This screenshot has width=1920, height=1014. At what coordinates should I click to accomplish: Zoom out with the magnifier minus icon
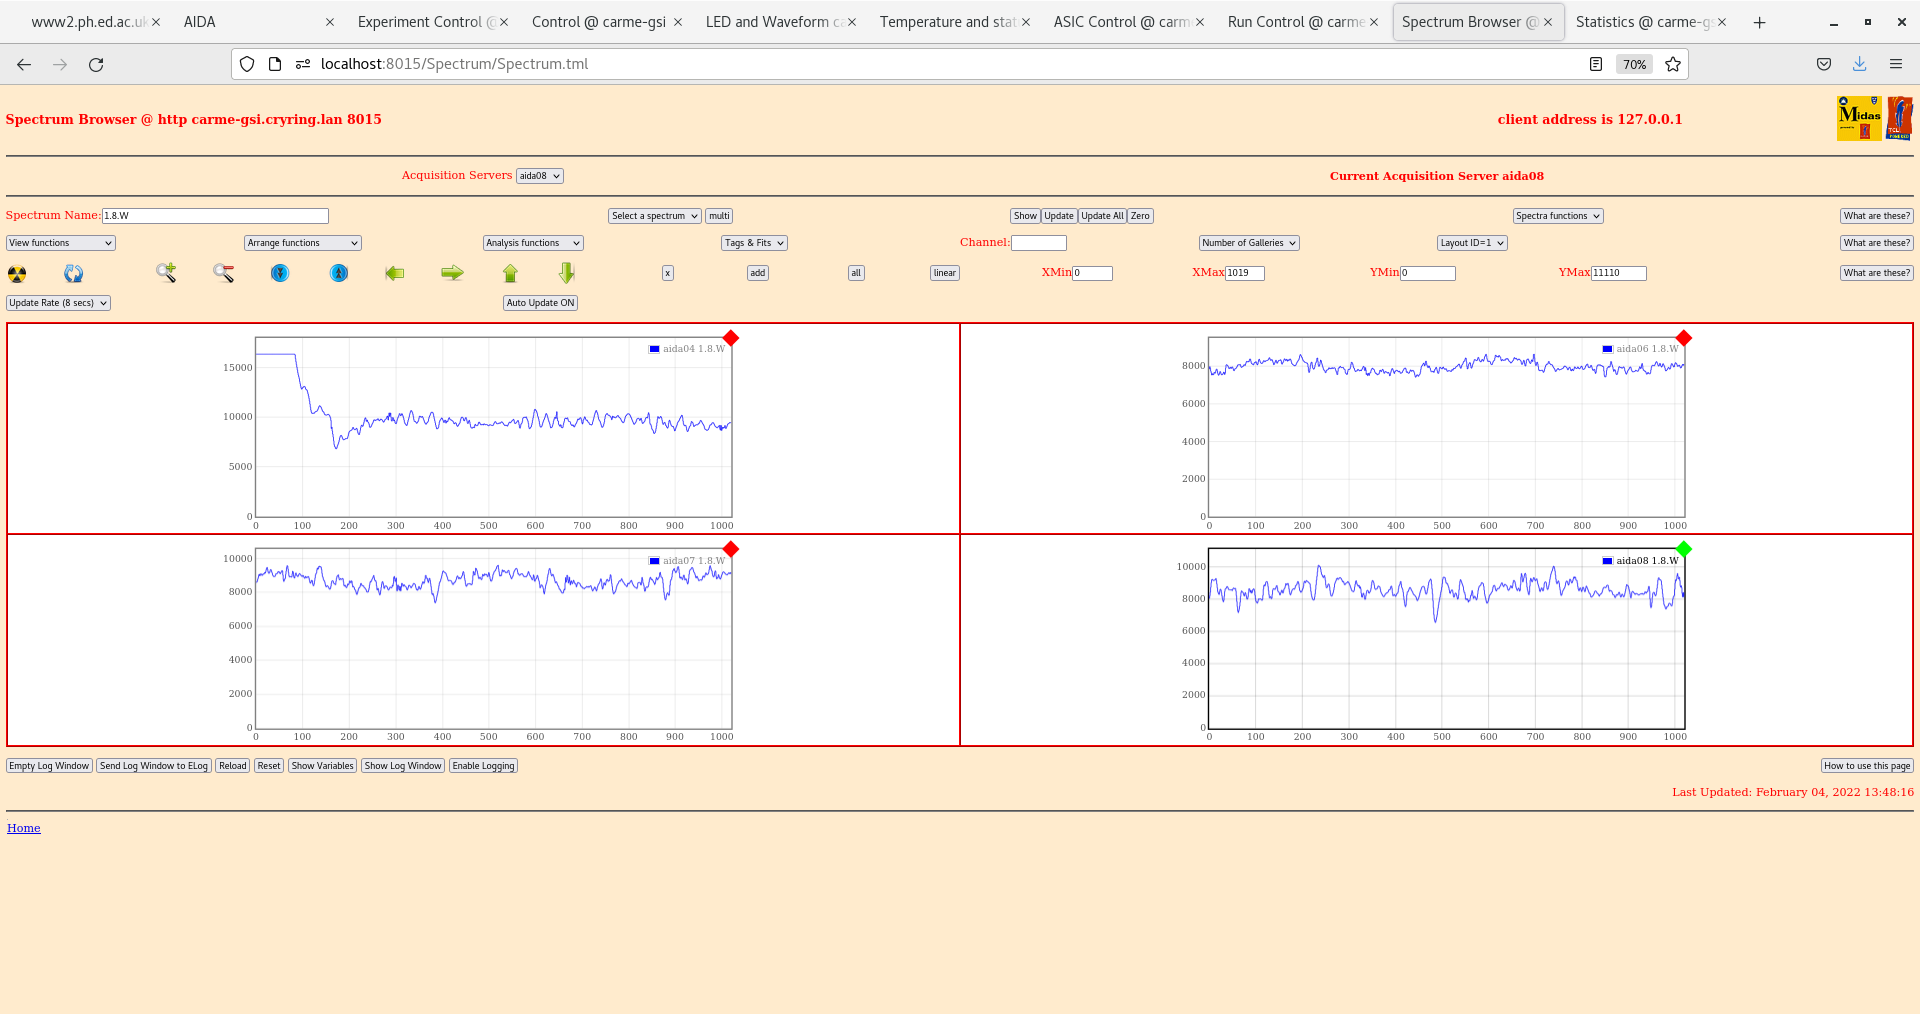(x=223, y=273)
